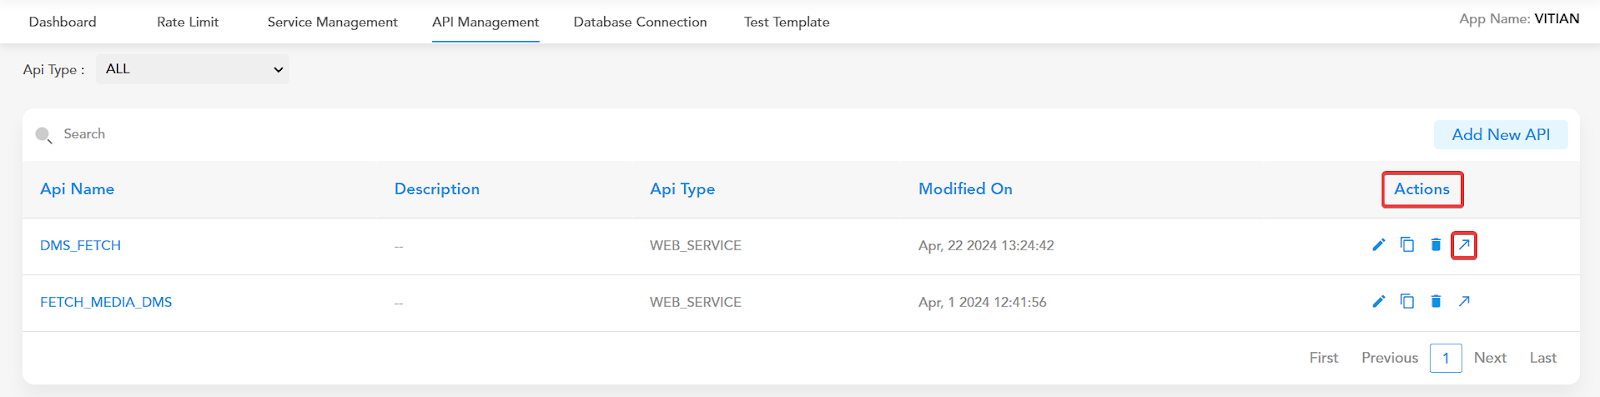The image size is (1600, 397).
Task: Open the Service Management tab
Action: coord(332,22)
